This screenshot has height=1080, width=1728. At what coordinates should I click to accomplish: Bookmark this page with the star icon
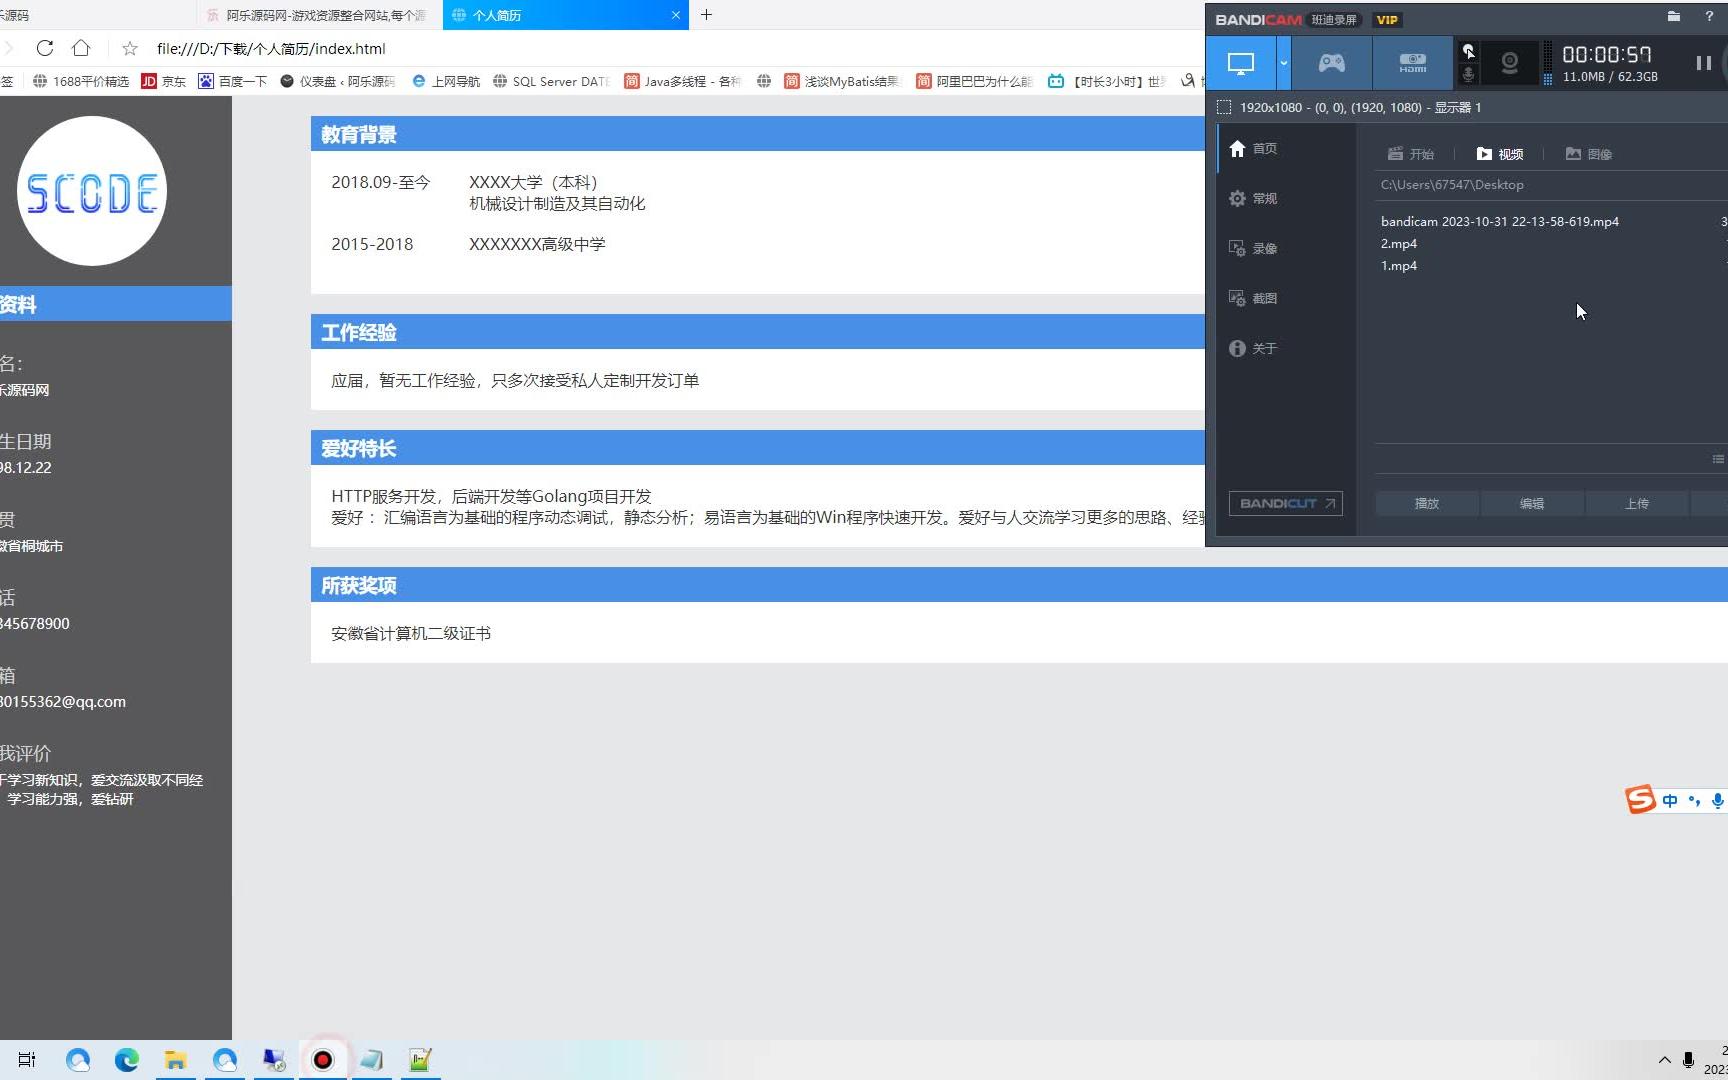(129, 48)
